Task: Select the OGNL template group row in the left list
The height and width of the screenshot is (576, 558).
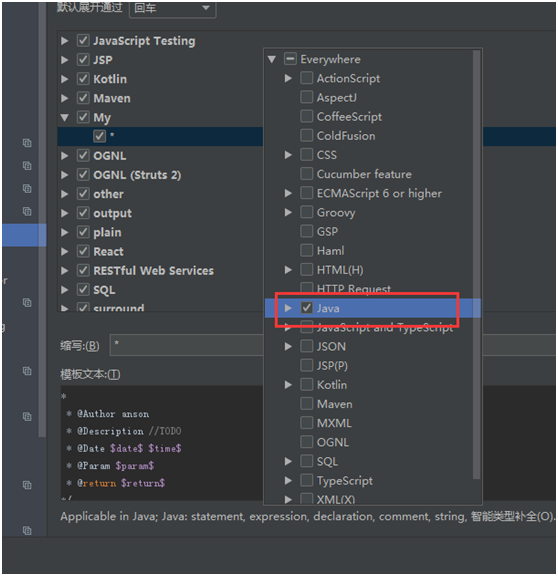Action: click(x=160, y=156)
